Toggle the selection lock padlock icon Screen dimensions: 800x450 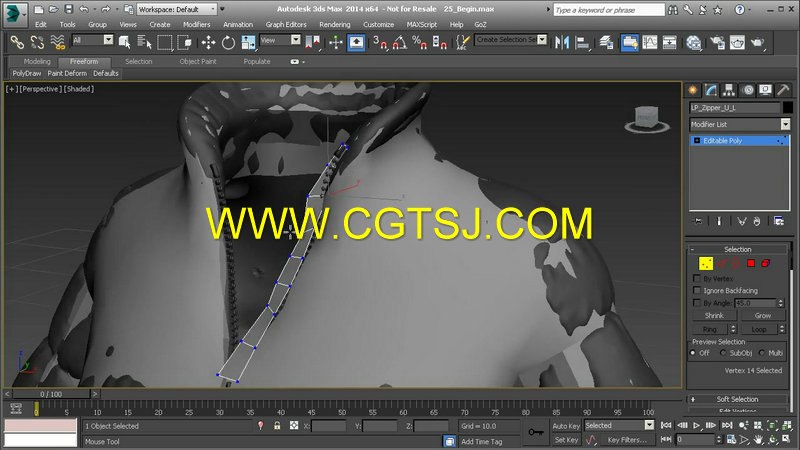[x=277, y=426]
